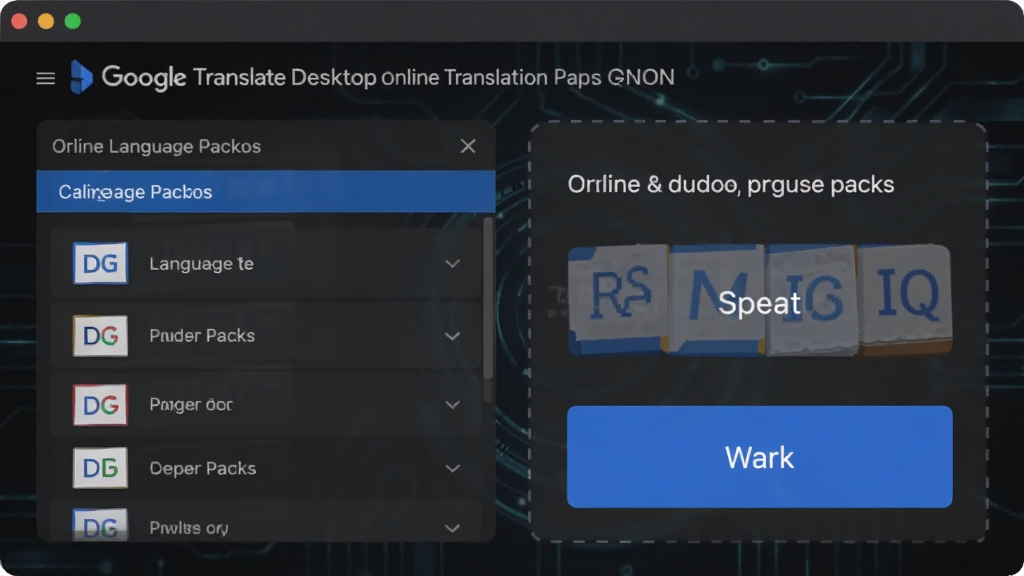Click the Google Translate logo icon
Screen dimensions: 1024x576
81,77
